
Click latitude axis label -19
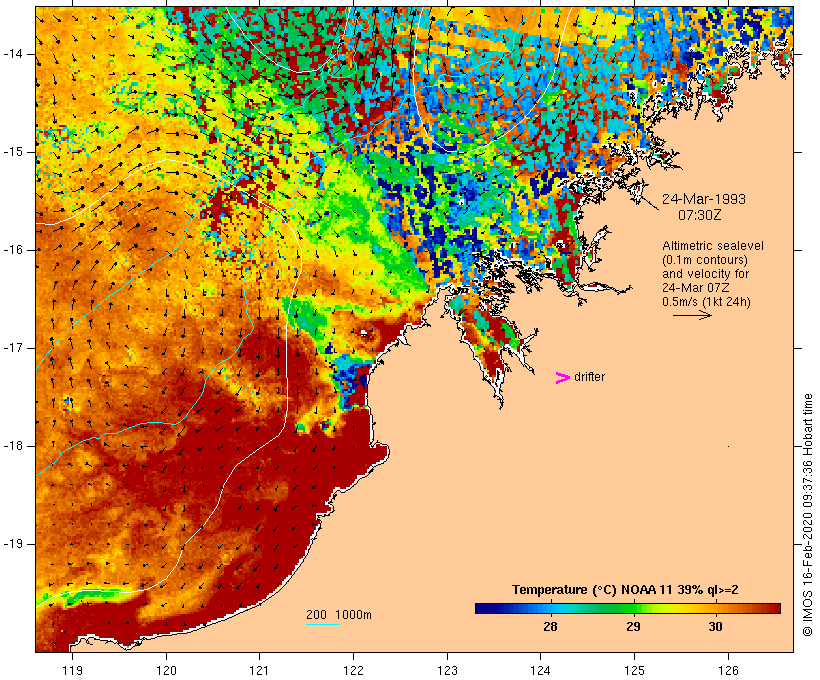(18, 544)
